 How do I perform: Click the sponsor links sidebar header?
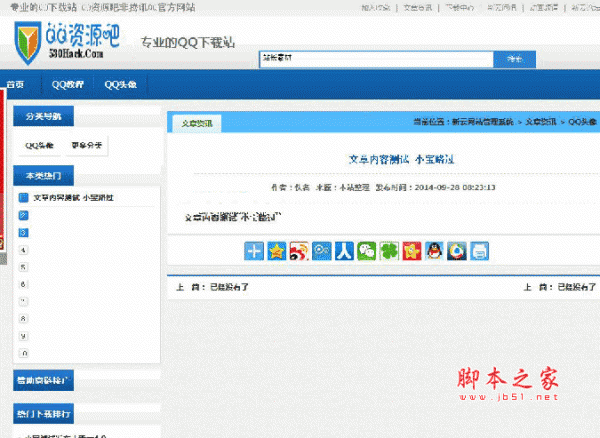(x=43, y=380)
